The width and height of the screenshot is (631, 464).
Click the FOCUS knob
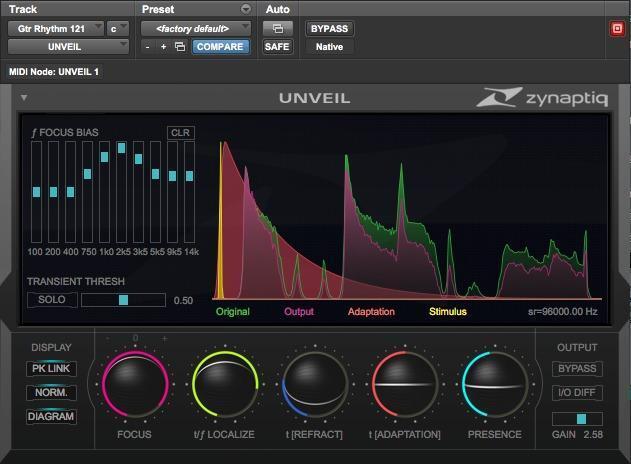(x=135, y=384)
